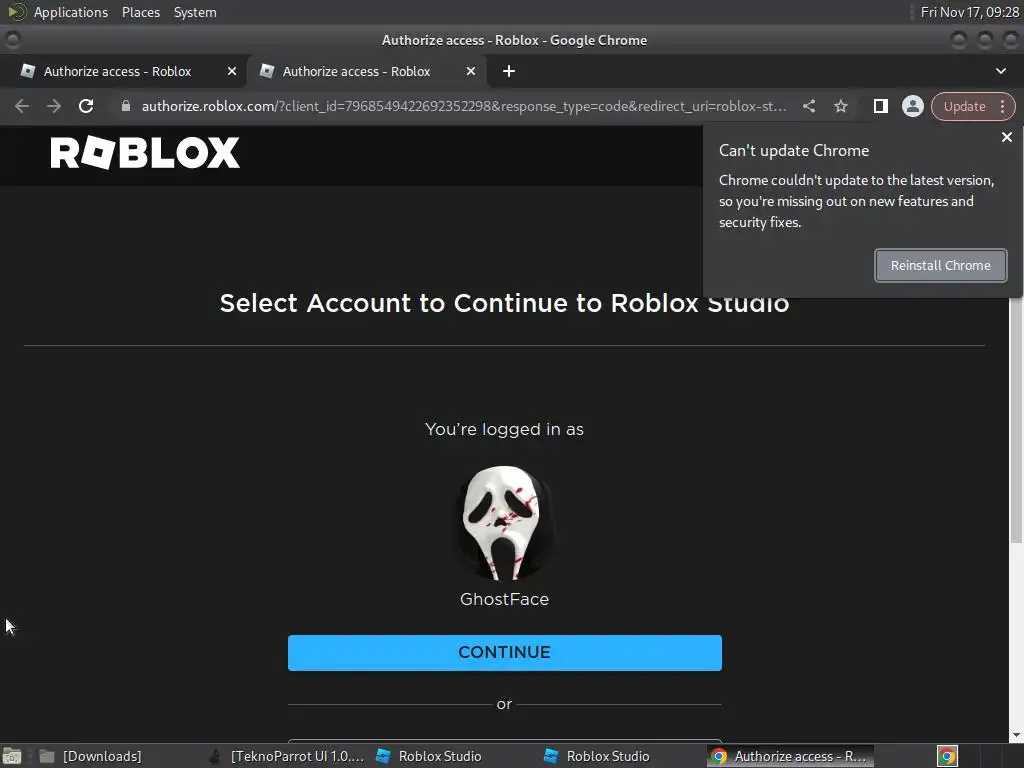
Task: Click the Roblox logo
Action: [145, 153]
